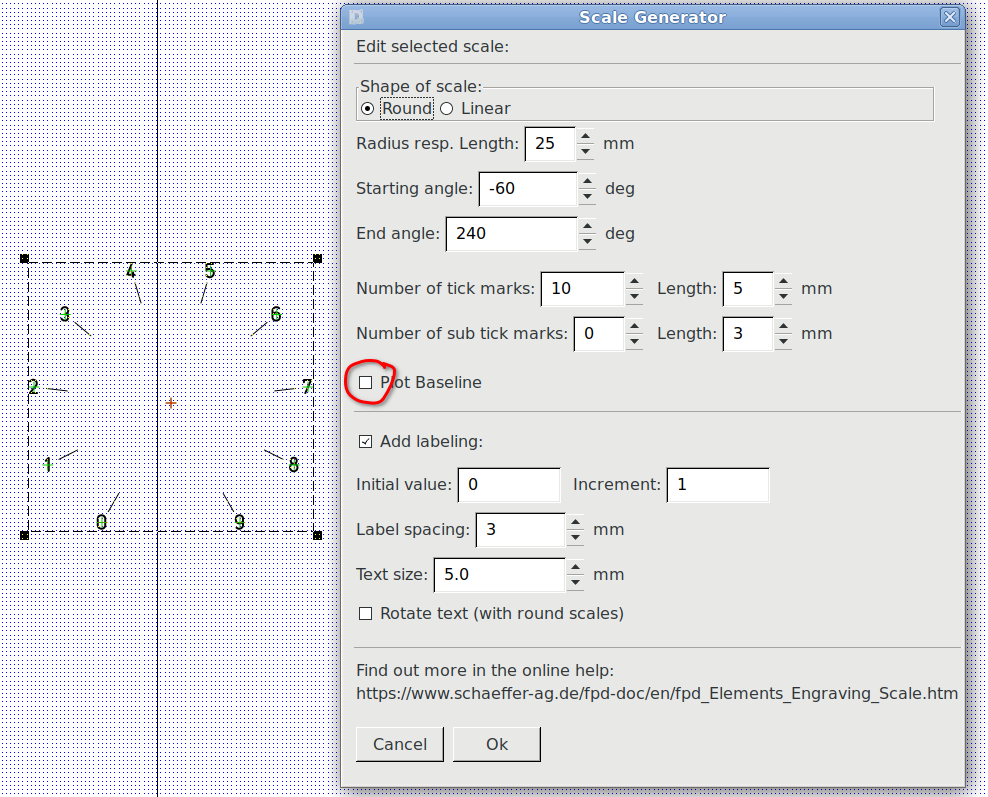Increase the Number of tick marks
The image size is (988, 797).
pyautogui.click(x=635, y=281)
